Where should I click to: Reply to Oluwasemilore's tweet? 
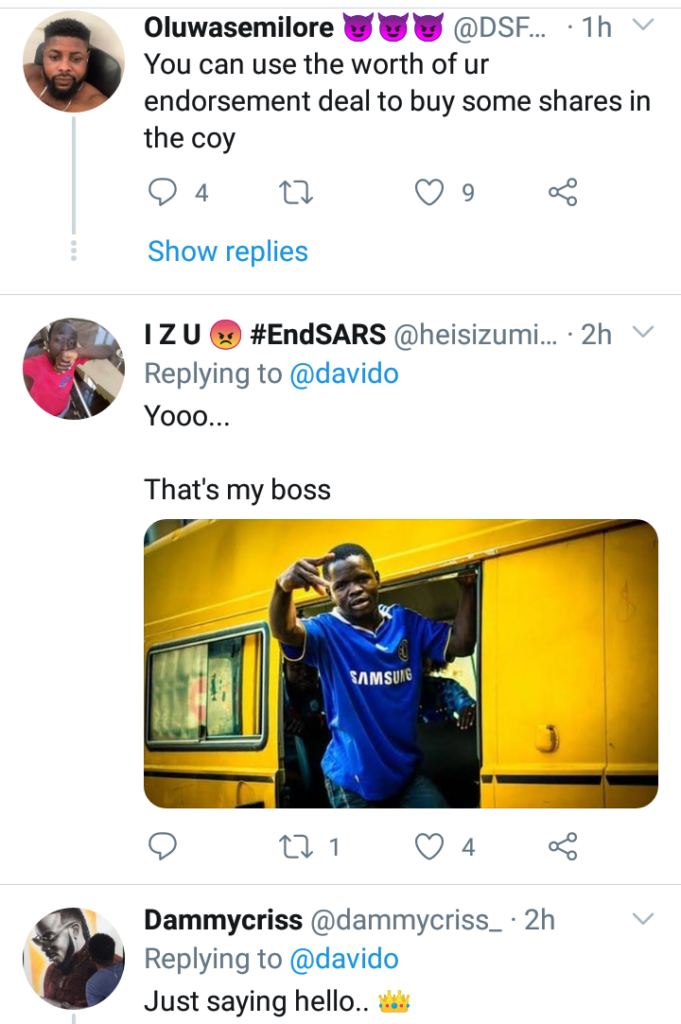pos(162,191)
